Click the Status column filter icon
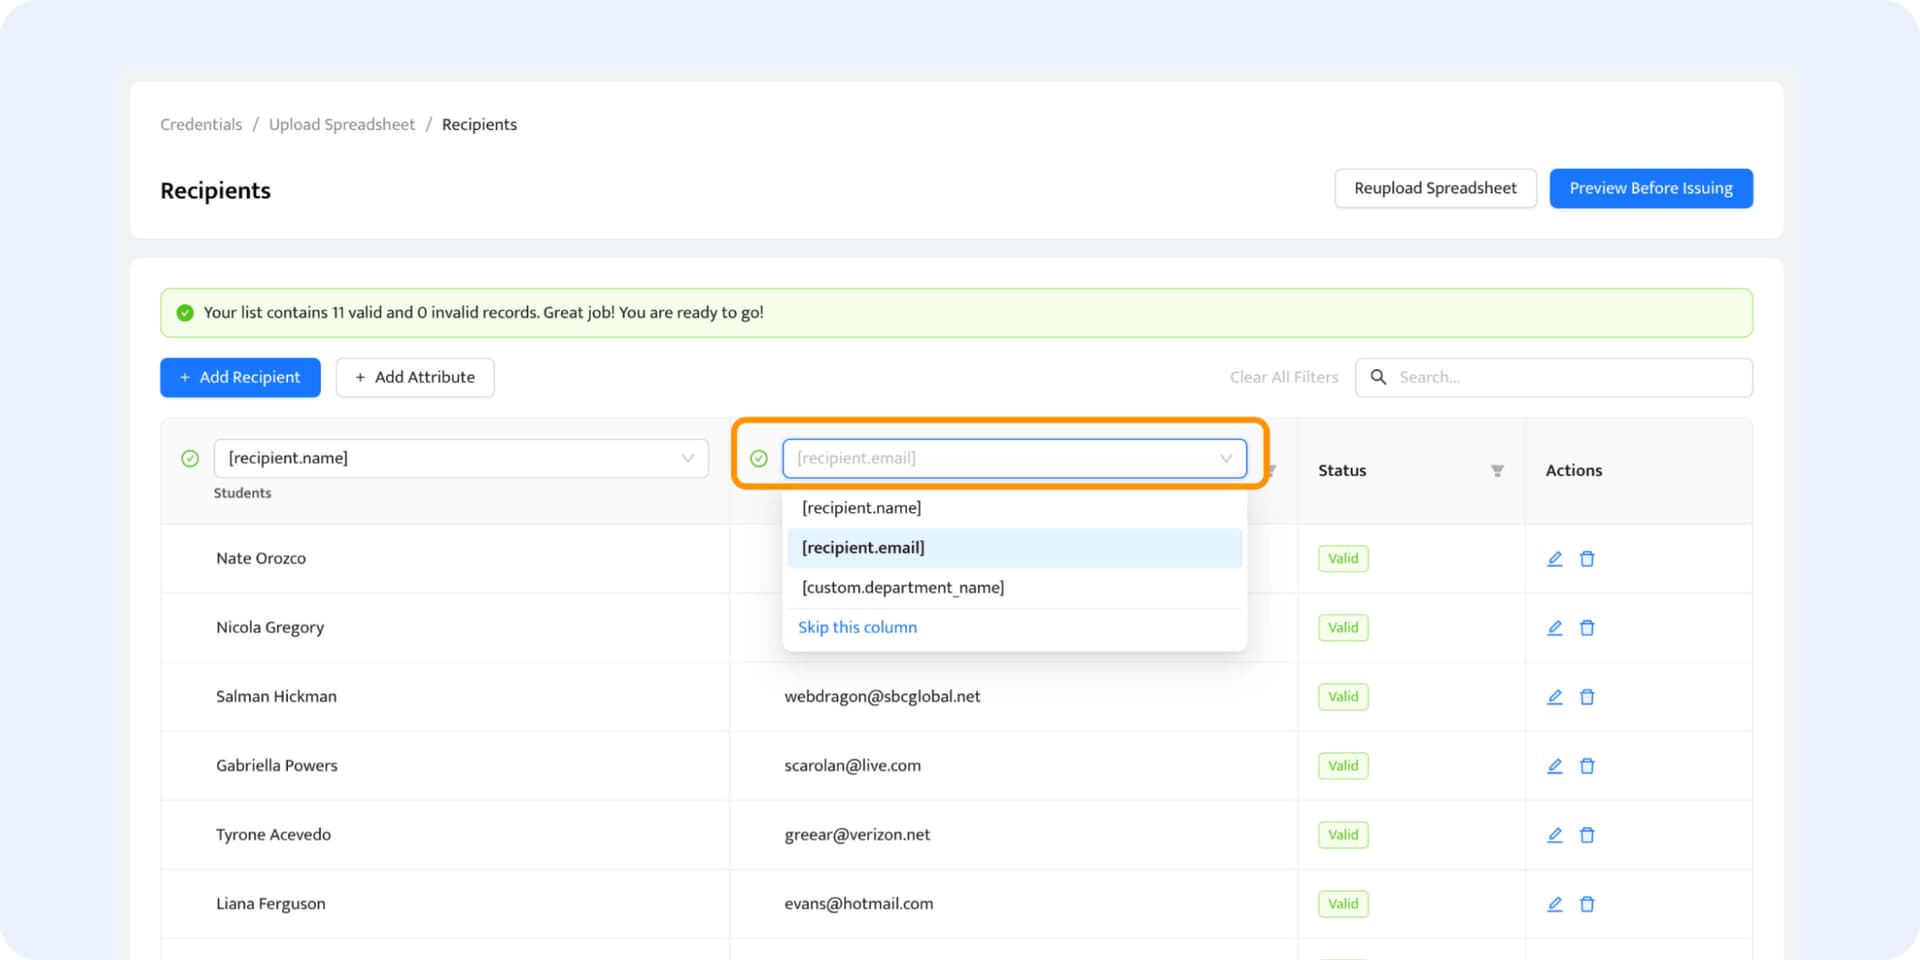 coord(1497,471)
